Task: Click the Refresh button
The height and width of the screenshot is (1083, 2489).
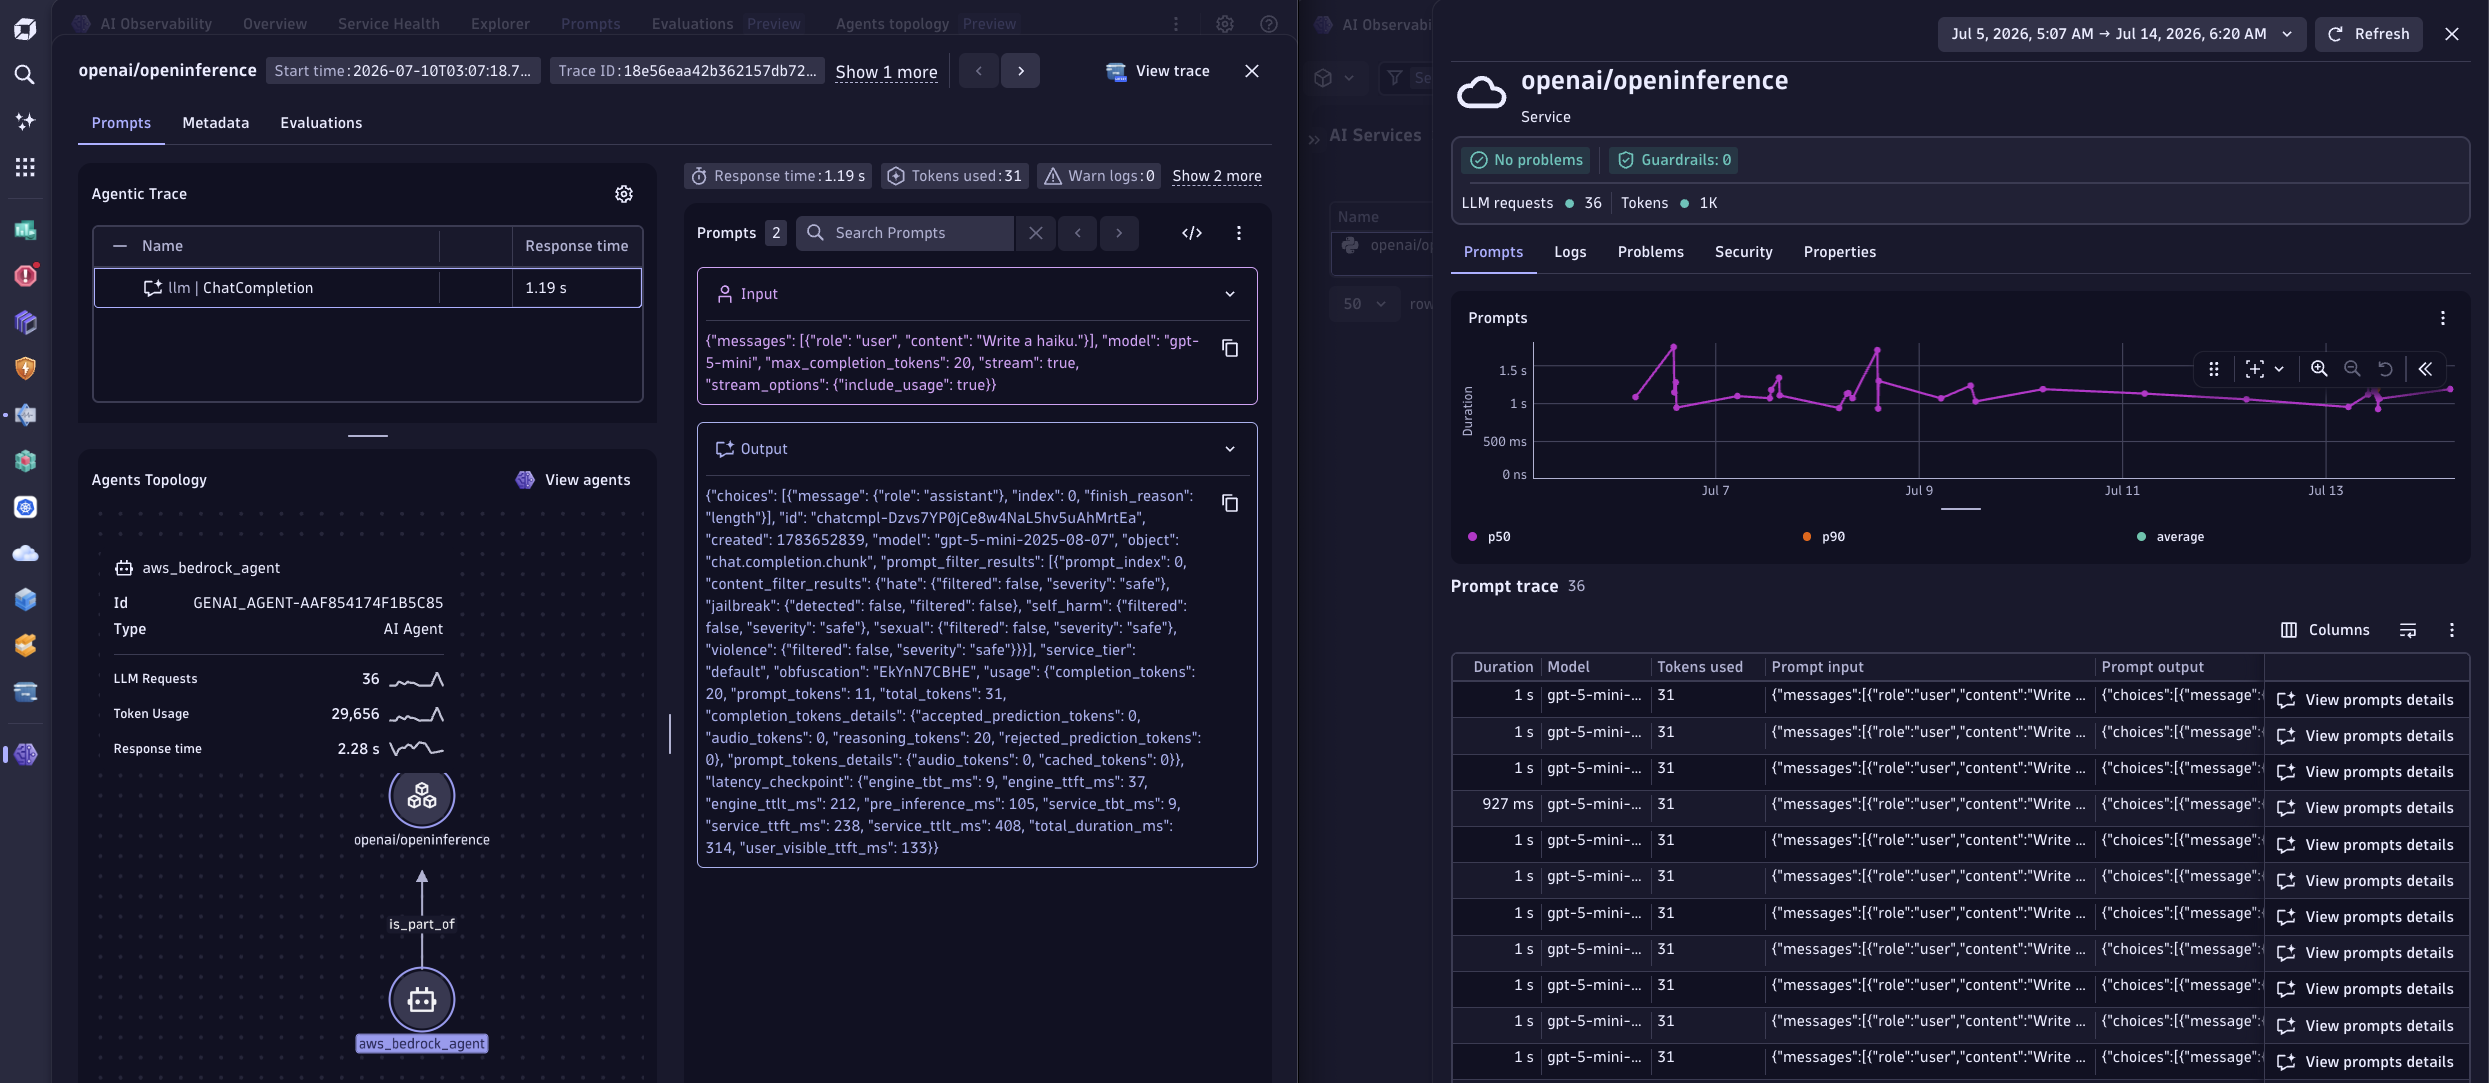Action: point(2368,34)
